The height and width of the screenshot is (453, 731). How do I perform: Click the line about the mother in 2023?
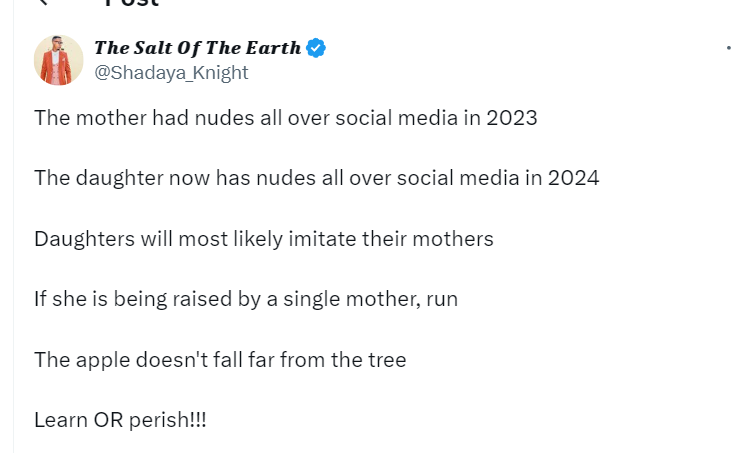pyautogui.click(x=286, y=117)
